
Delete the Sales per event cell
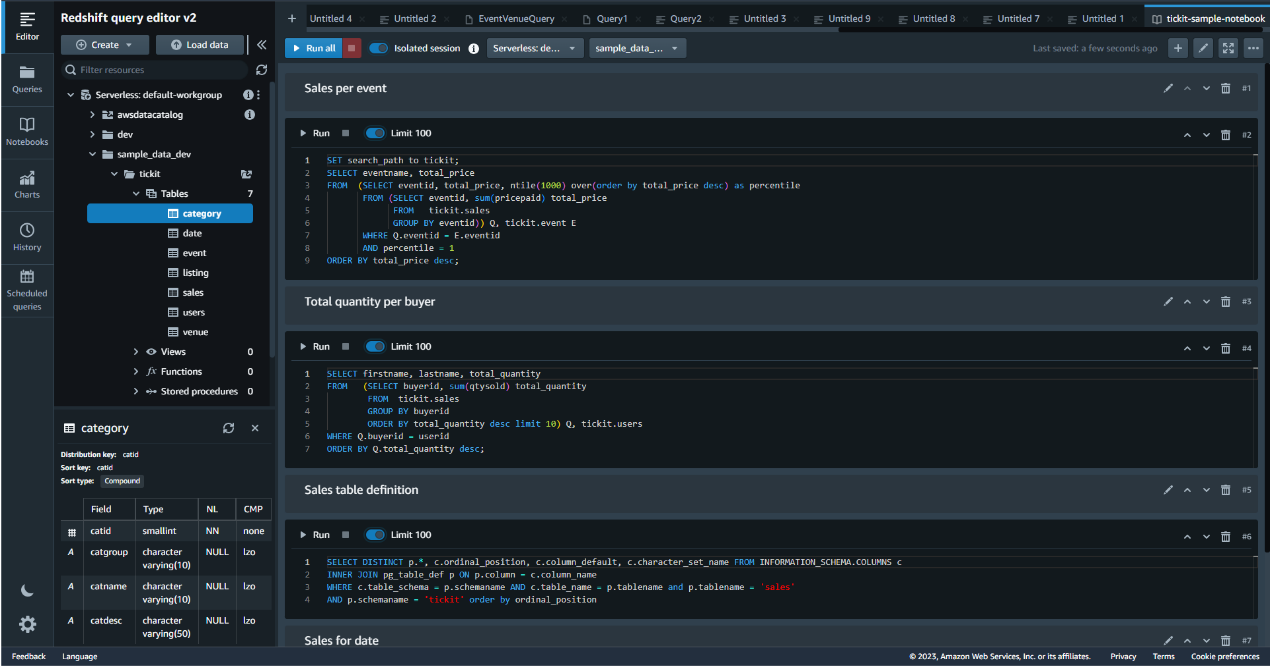[1226, 89]
